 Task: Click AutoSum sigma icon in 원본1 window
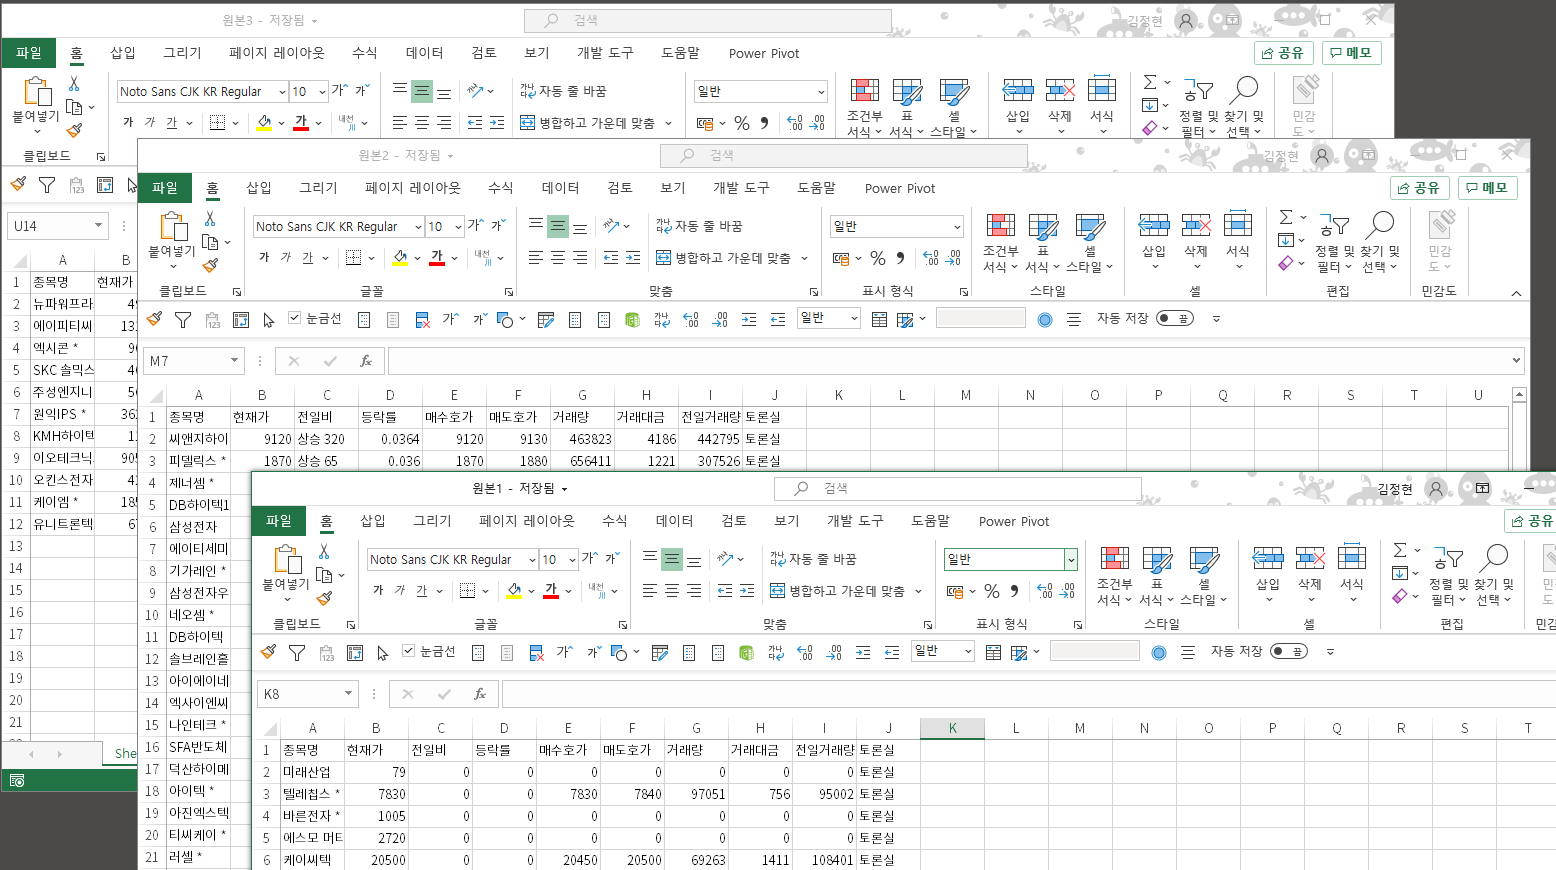click(x=1400, y=550)
